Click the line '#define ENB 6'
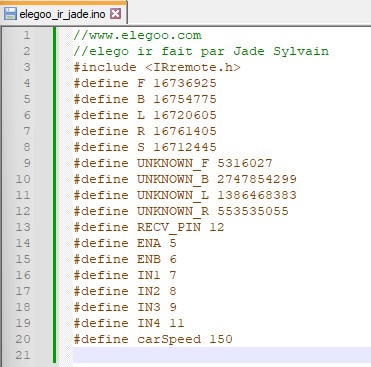This screenshot has width=371, height=367. pyautogui.click(x=125, y=259)
